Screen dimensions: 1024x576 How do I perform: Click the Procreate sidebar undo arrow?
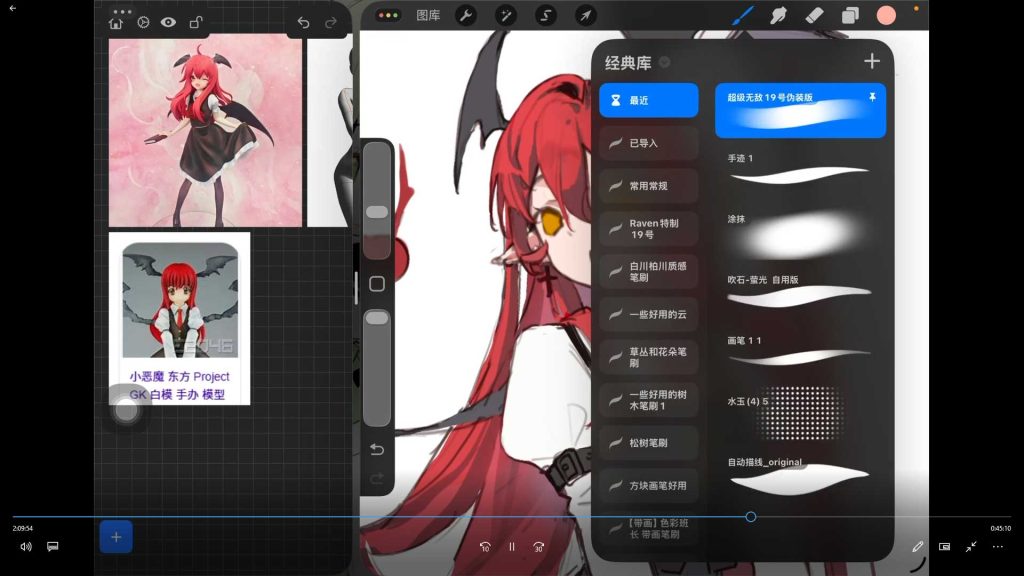pyautogui.click(x=377, y=449)
